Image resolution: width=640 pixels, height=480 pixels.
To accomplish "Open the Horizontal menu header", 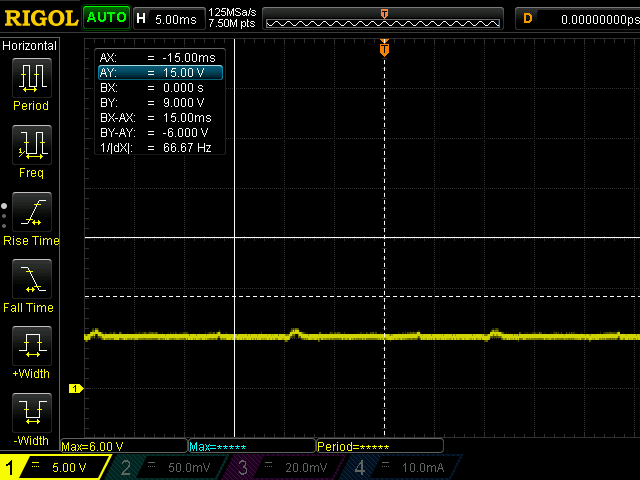I will point(30,46).
